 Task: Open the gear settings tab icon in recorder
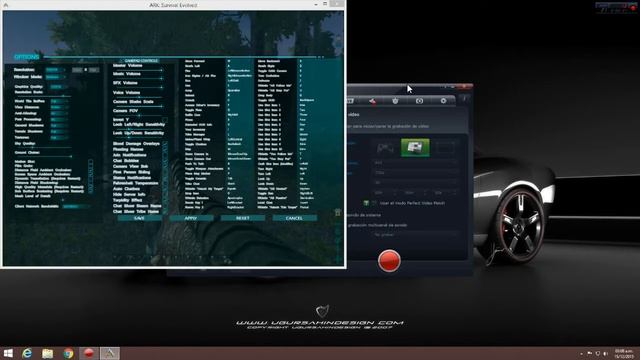443,100
